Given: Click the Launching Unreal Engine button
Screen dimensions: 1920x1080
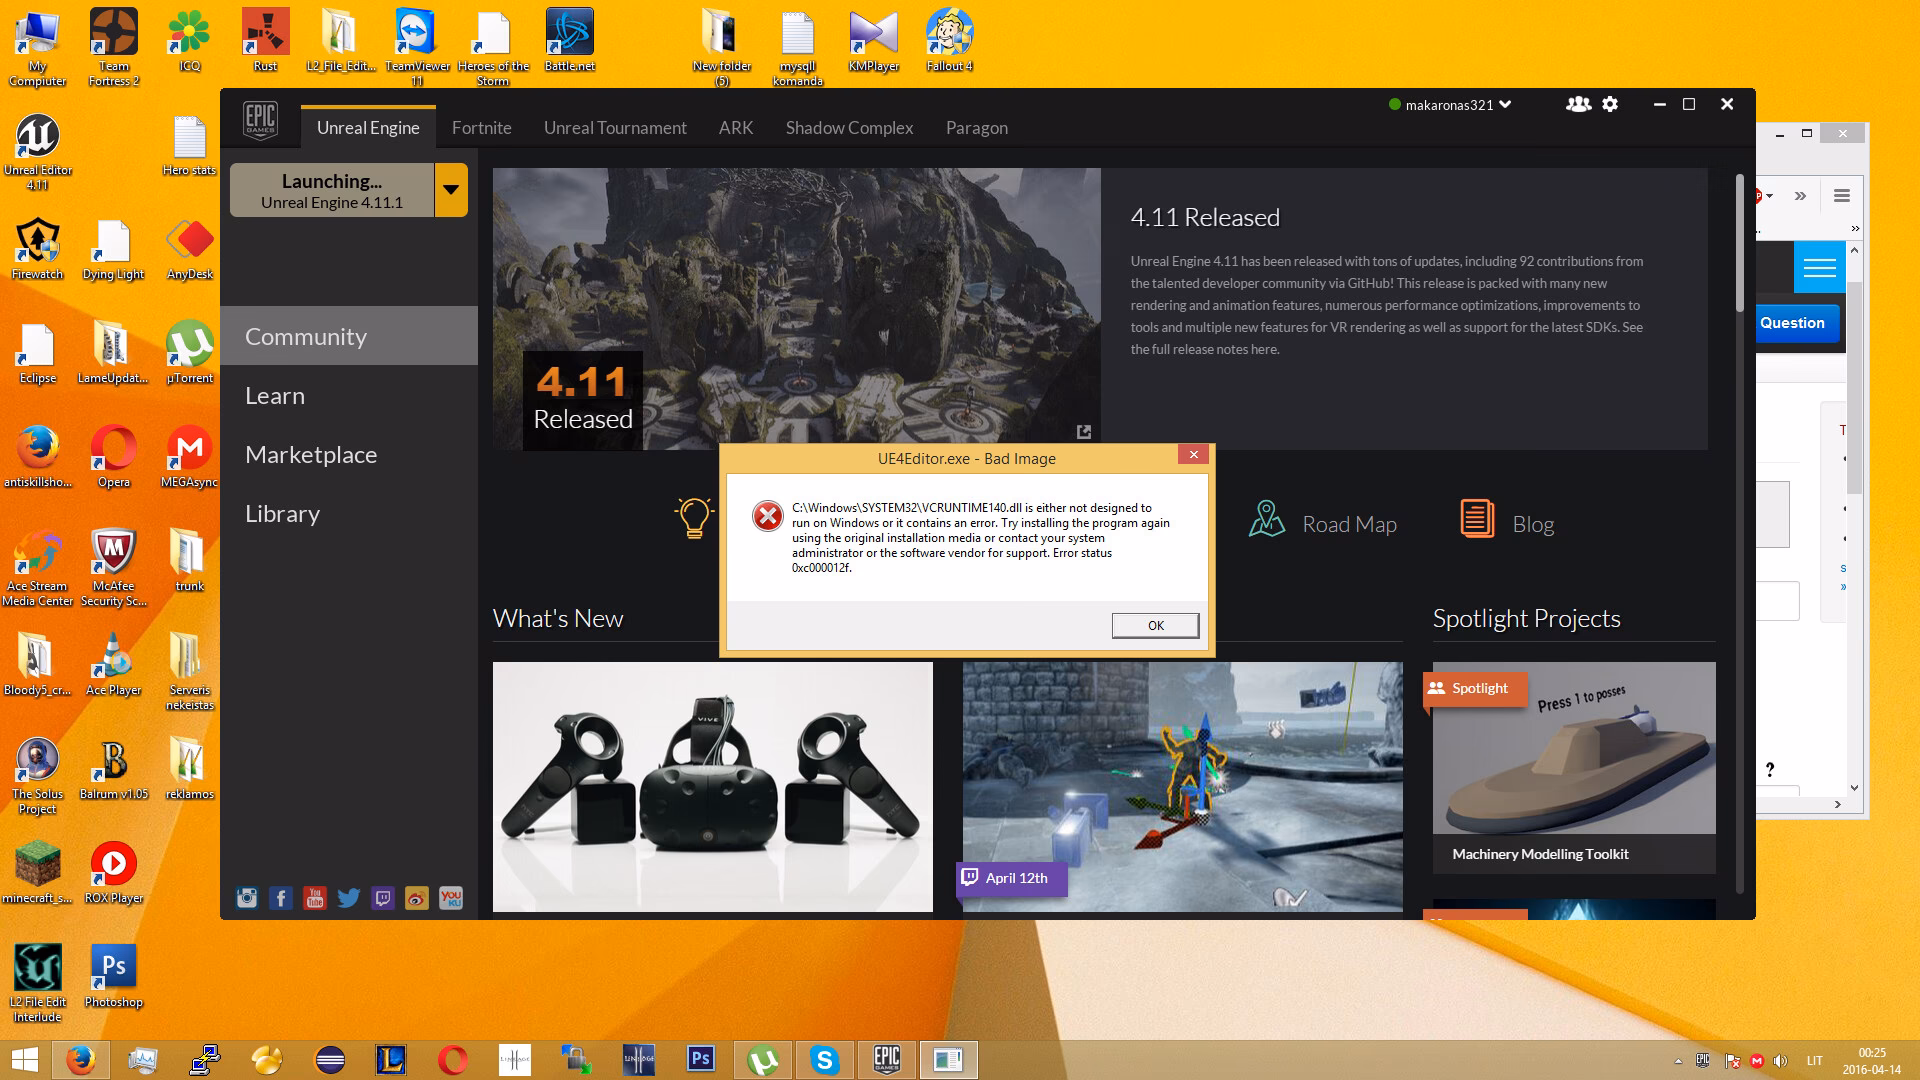Looking at the screenshot, I should click(x=332, y=190).
